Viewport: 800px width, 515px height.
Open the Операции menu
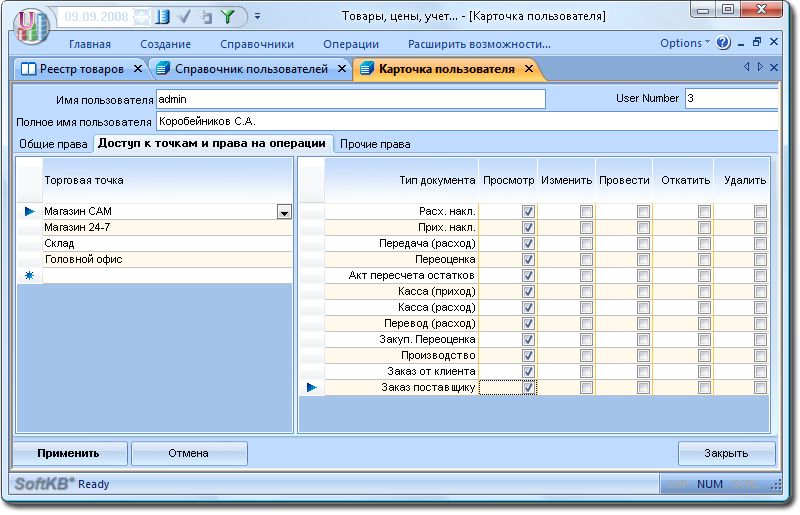point(351,44)
